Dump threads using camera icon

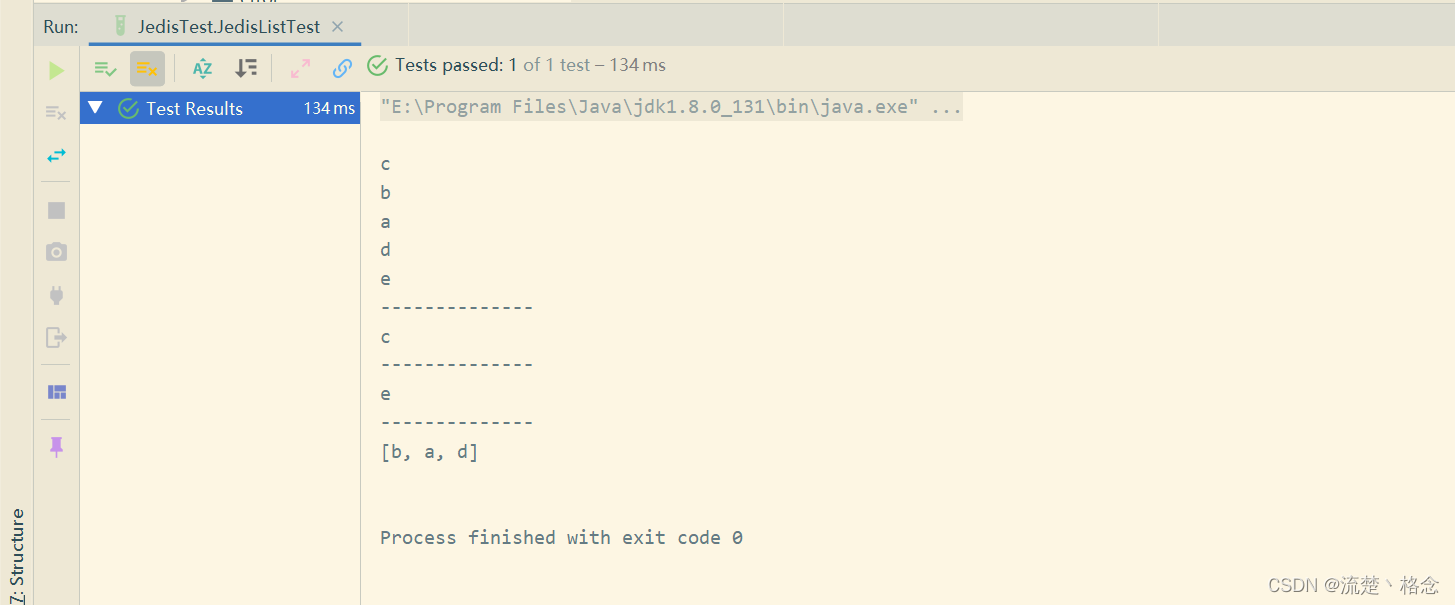tap(56, 252)
